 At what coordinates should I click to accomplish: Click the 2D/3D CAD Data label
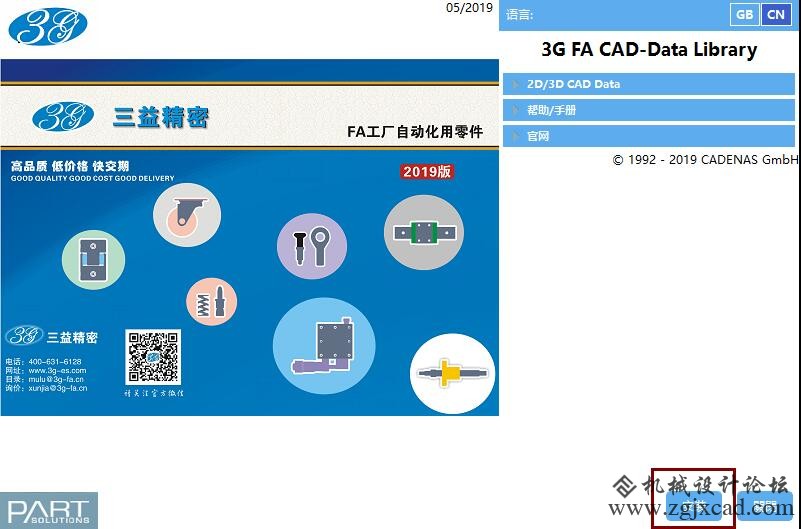pos(573,84)
